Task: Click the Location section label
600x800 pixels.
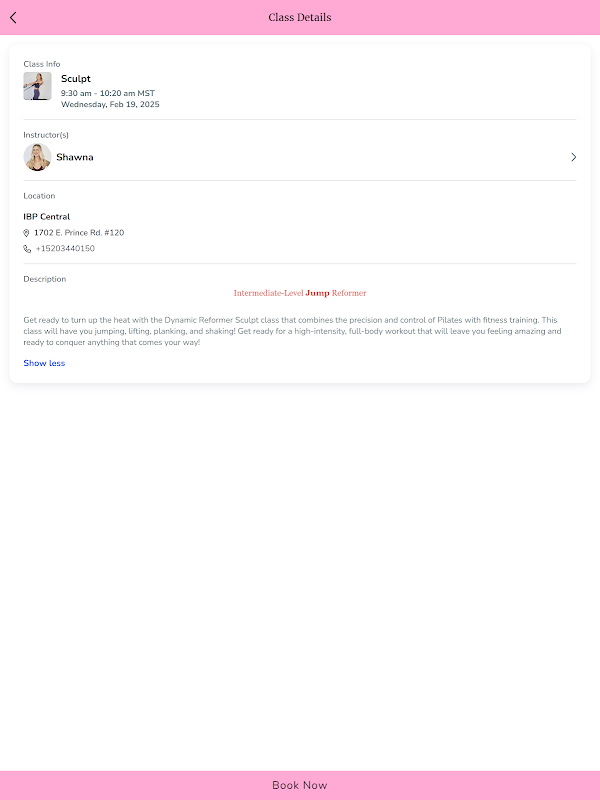Action: click(39, 196)
